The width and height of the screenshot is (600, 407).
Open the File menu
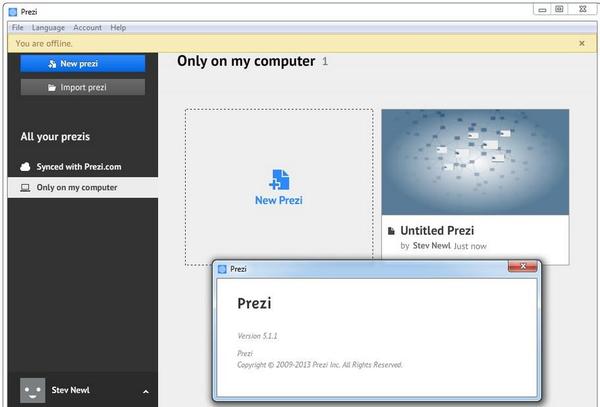pyautogui.click(x=18, y=28)
